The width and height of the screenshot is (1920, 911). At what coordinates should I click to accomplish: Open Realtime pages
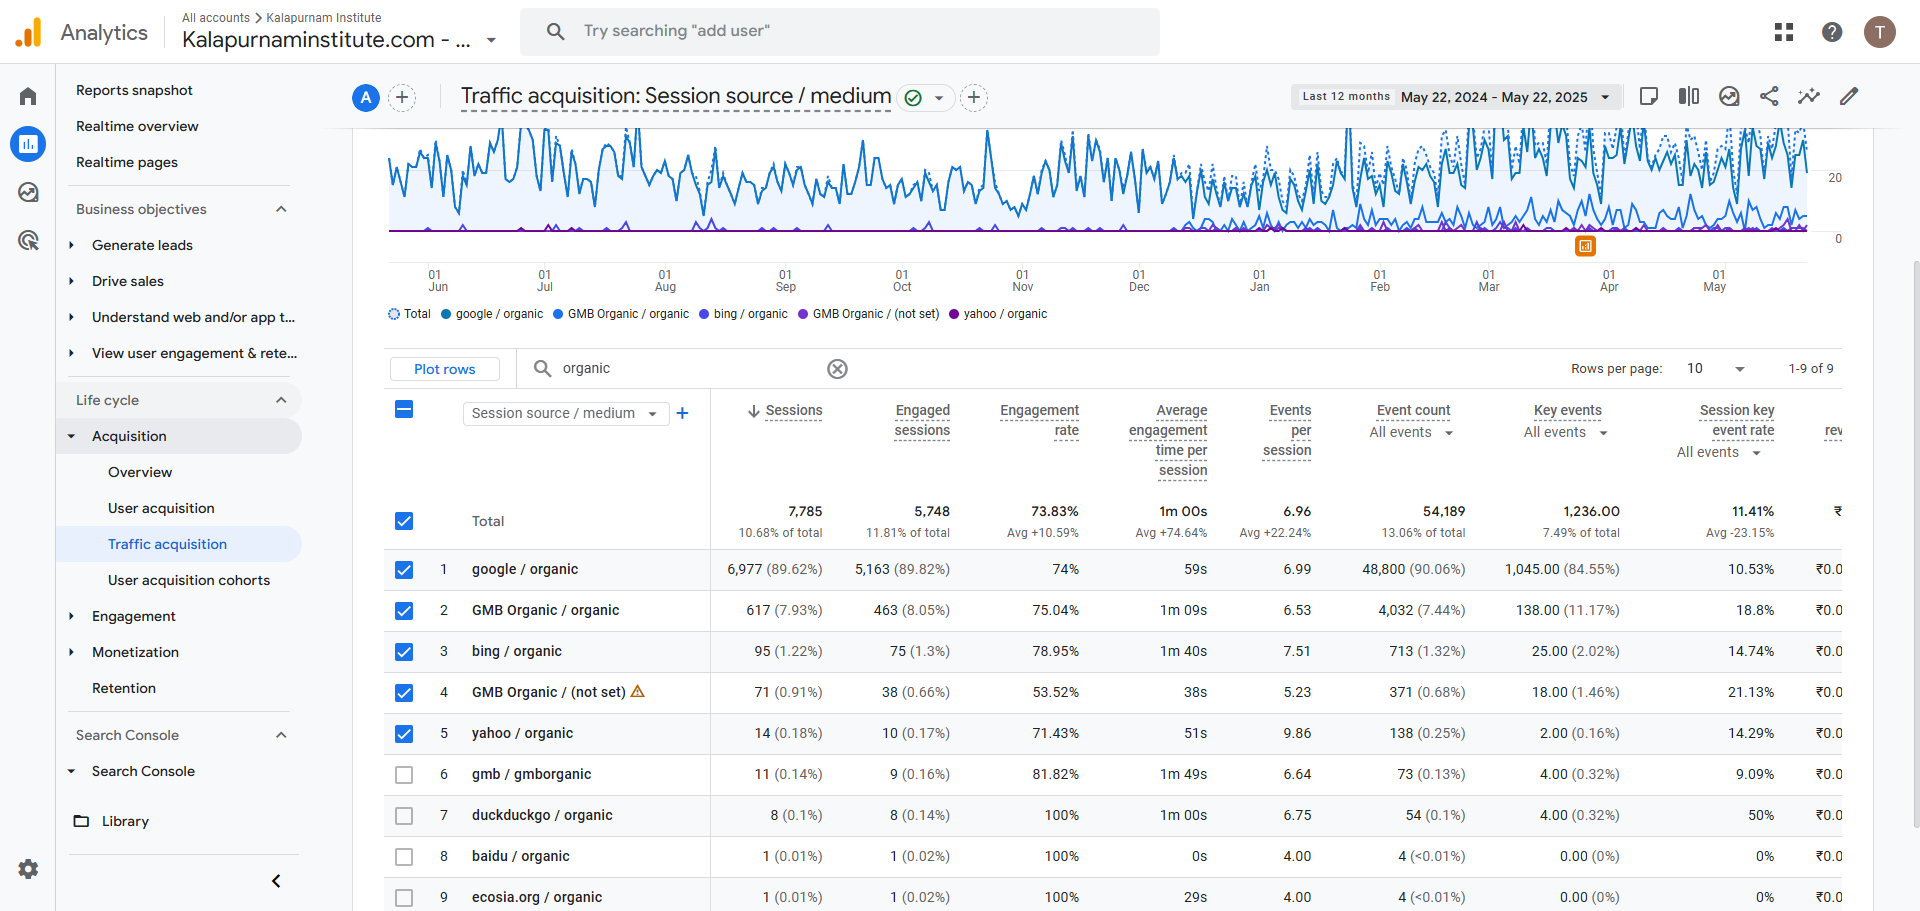coord(127,162)
